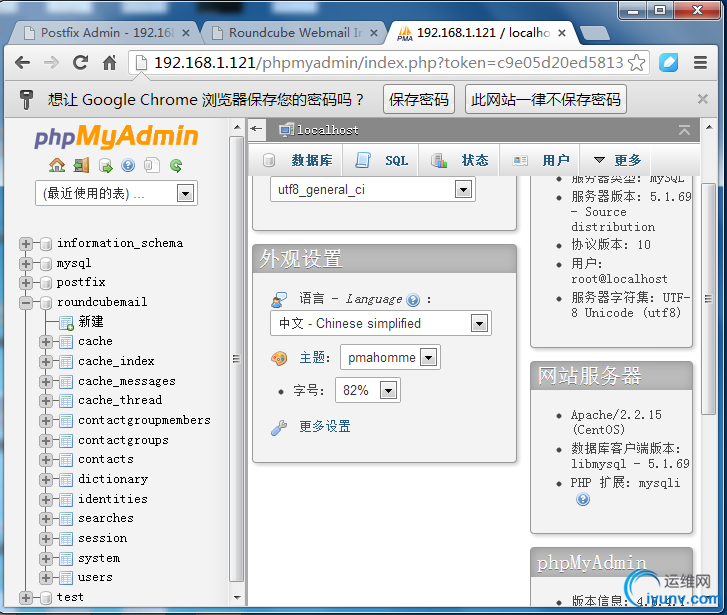This screenshot has width=727, height=615.
Task: Click the copy documents icon in sidebar
Action: 152,165
